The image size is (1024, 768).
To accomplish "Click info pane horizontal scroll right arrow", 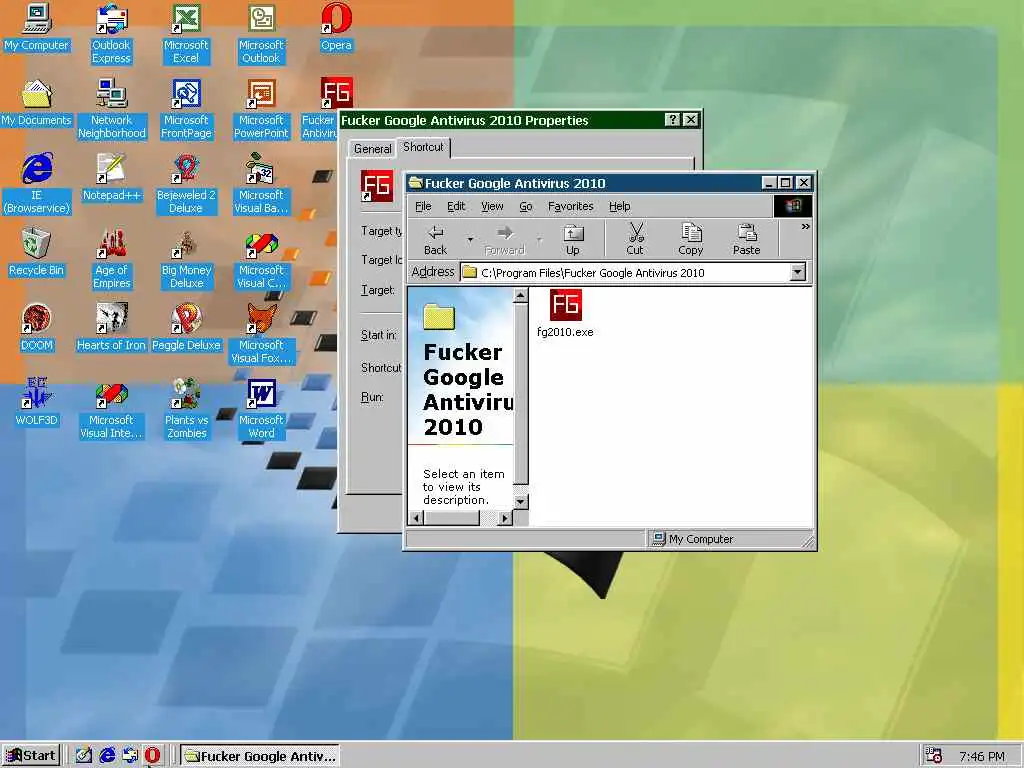I will (504, 518).
